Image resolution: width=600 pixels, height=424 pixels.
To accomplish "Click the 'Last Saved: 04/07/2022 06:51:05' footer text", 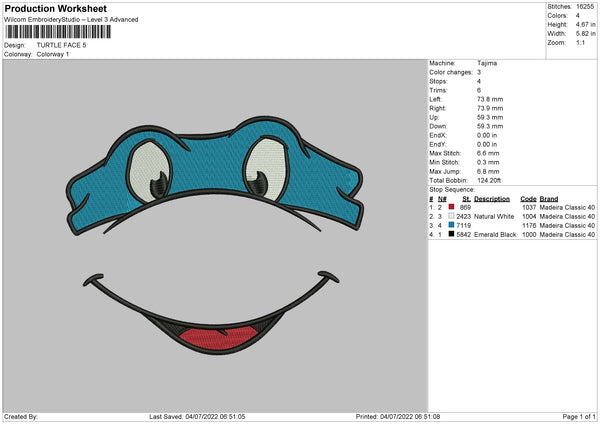I will point(197,416).
